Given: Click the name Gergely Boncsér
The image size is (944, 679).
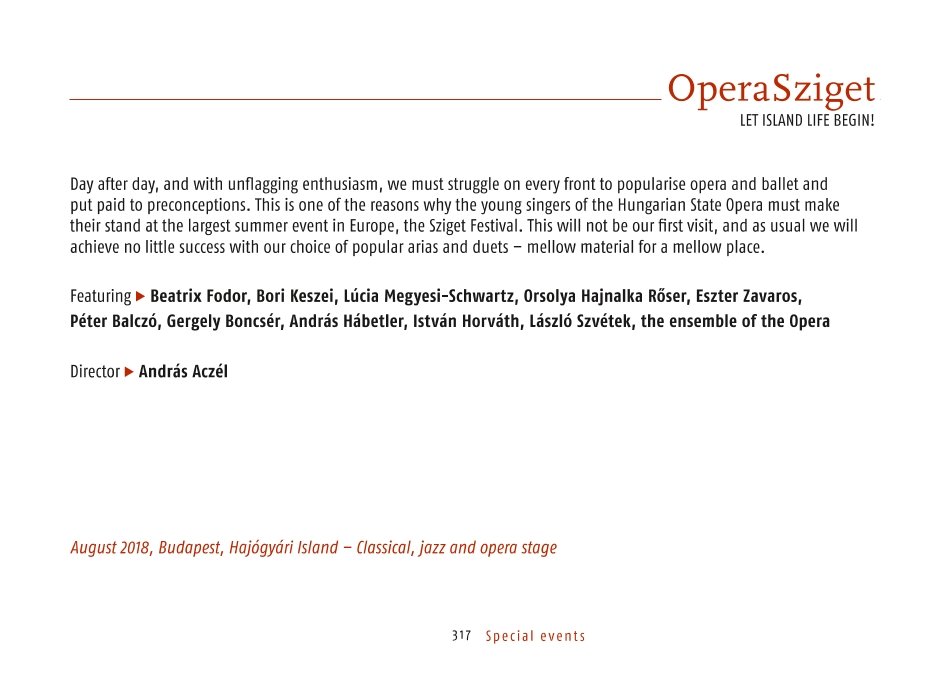Looking at the screenshot, I should (223, 321).
